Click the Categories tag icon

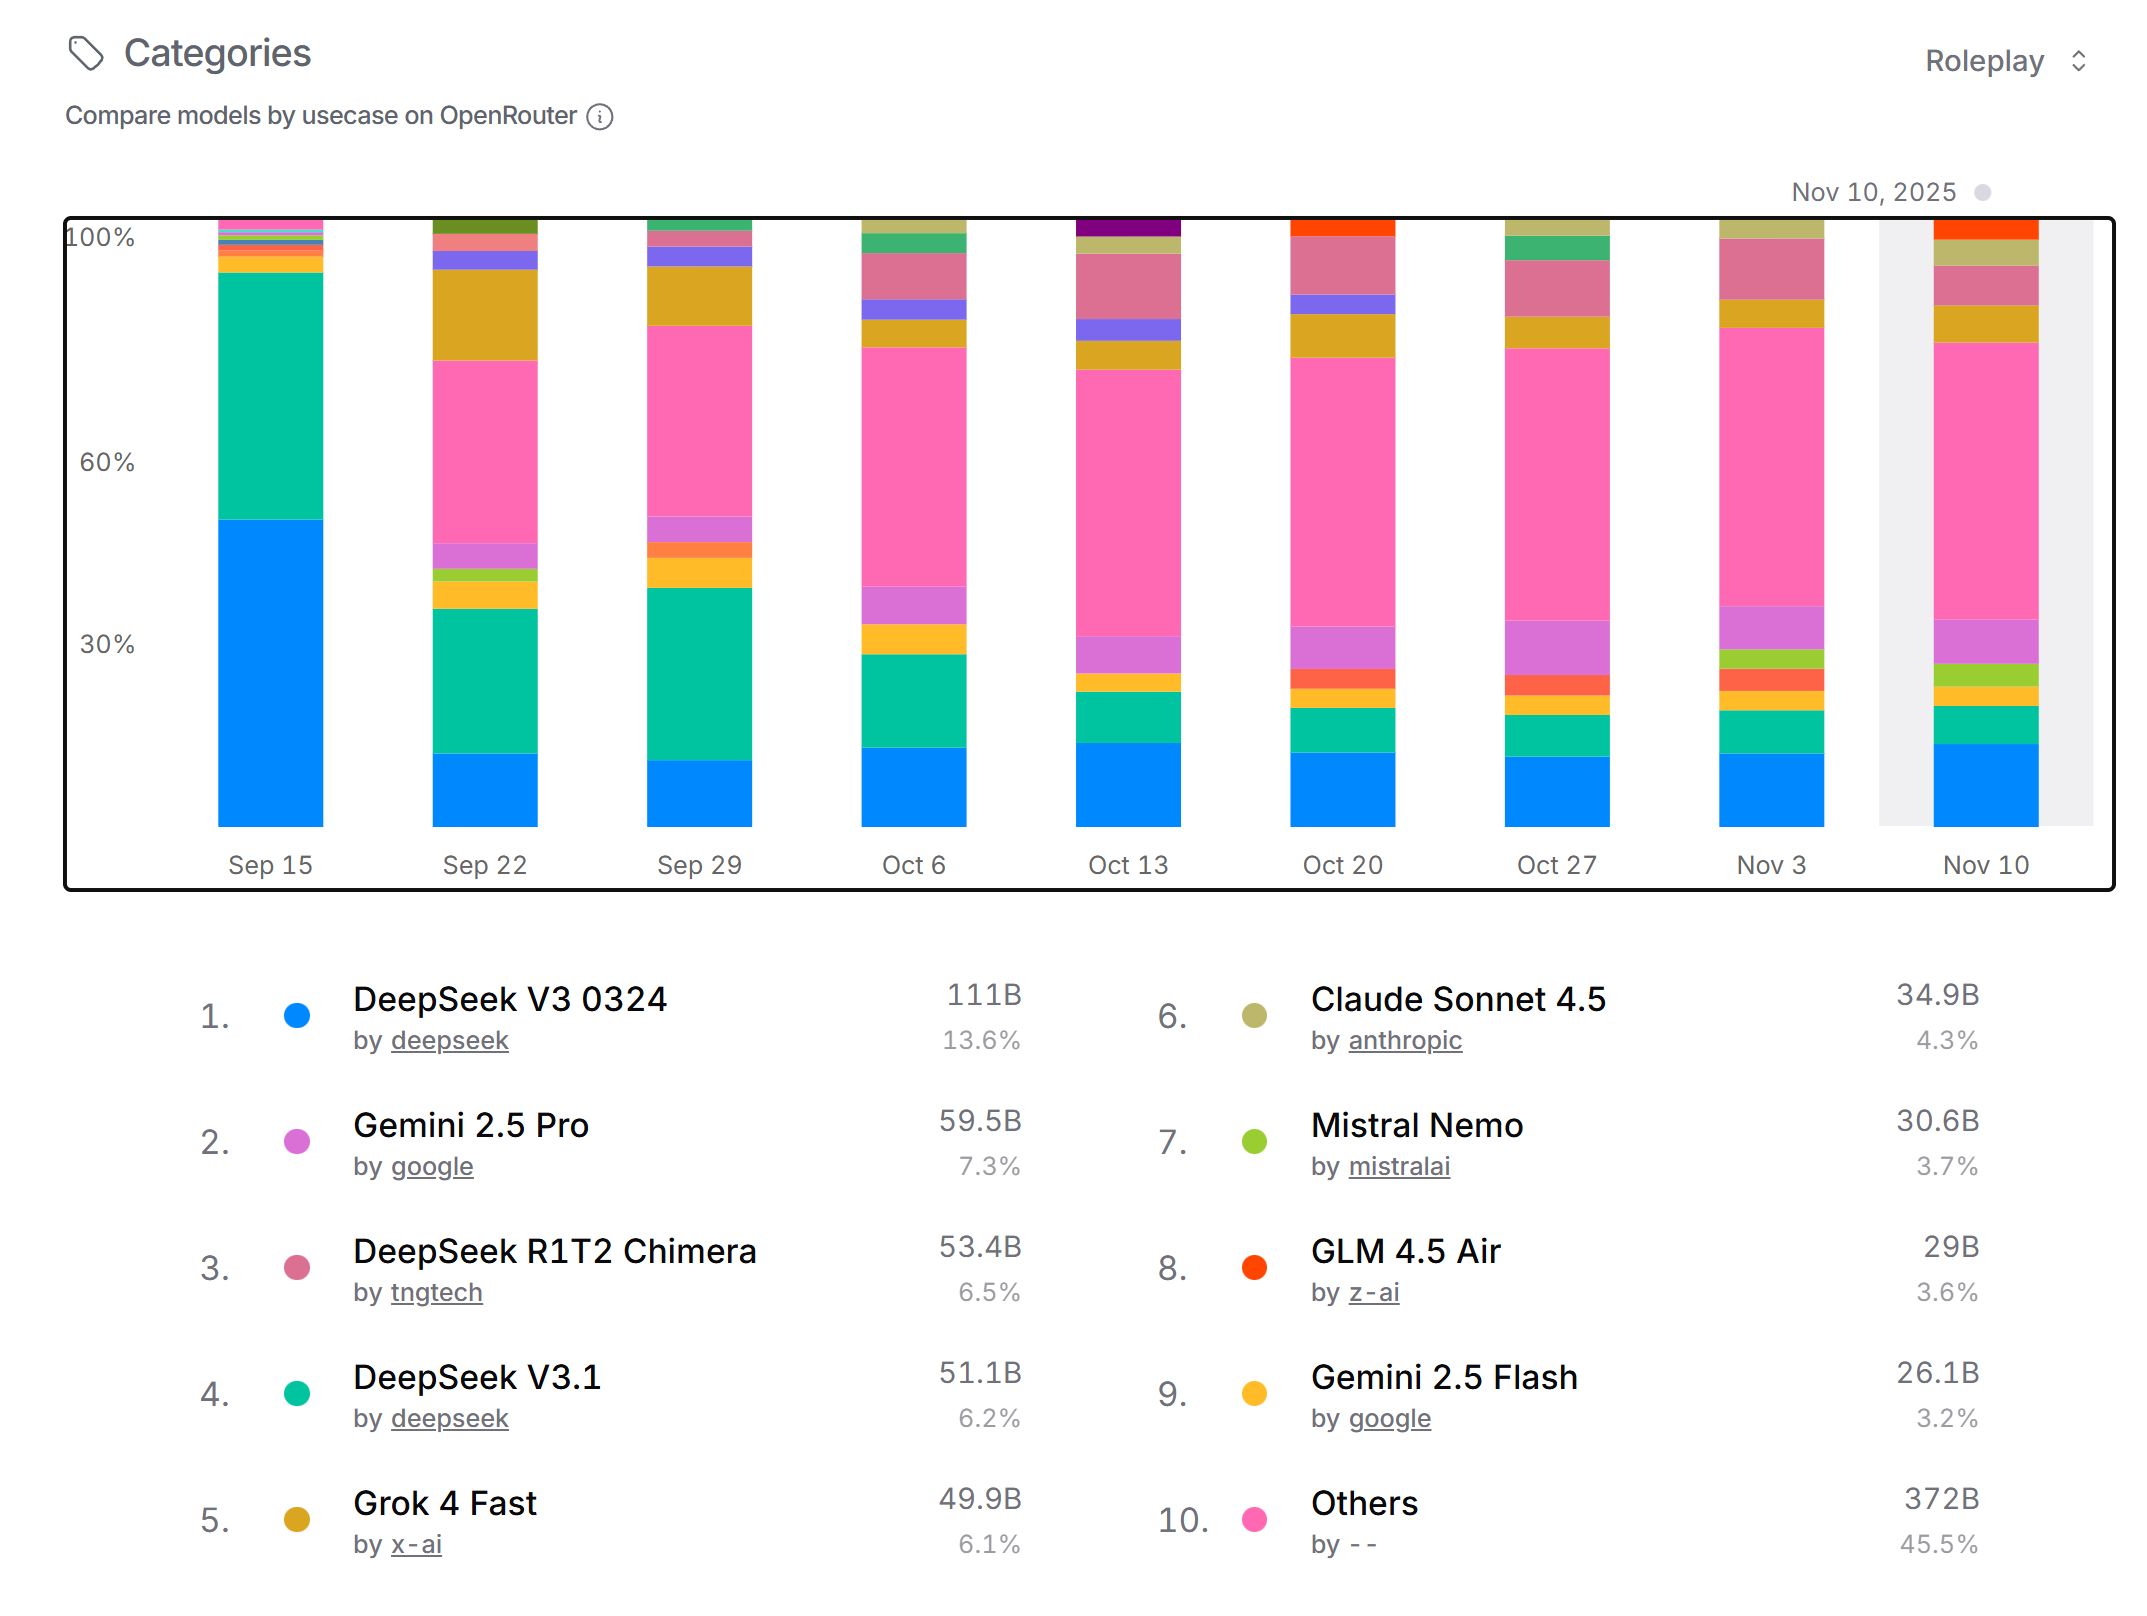86,53
